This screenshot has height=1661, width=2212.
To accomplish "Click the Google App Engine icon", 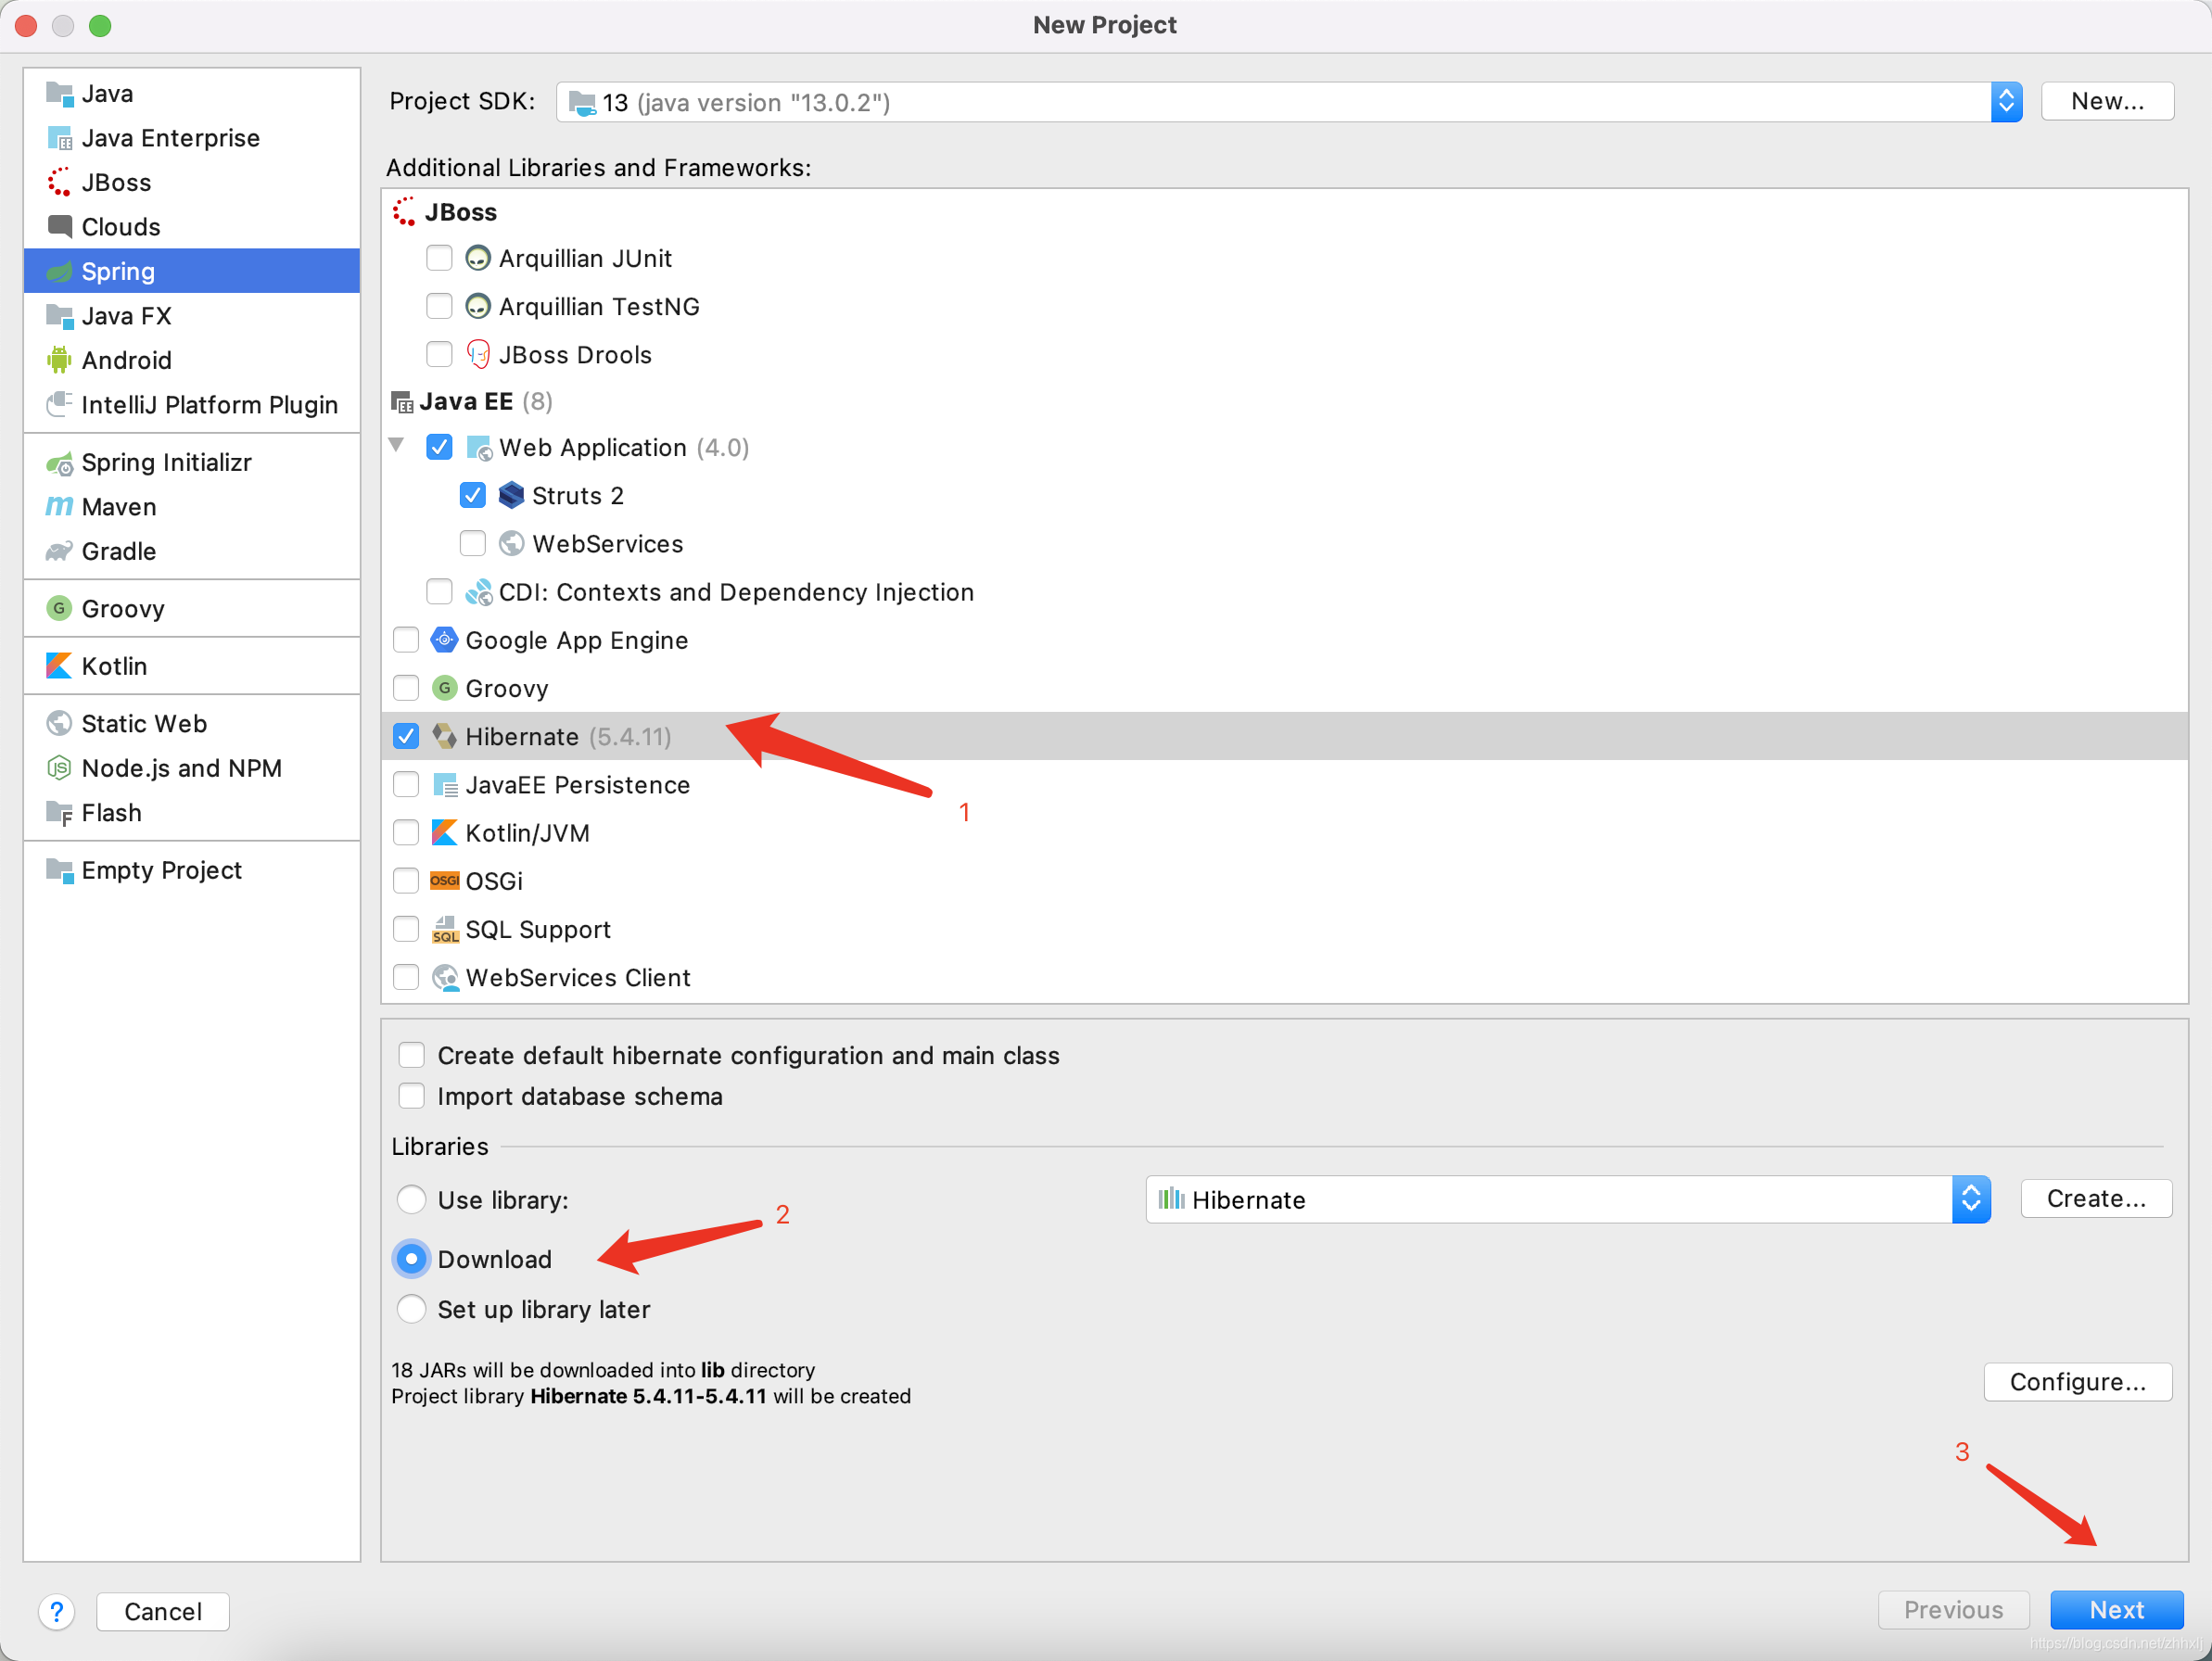I will [444, 640].
